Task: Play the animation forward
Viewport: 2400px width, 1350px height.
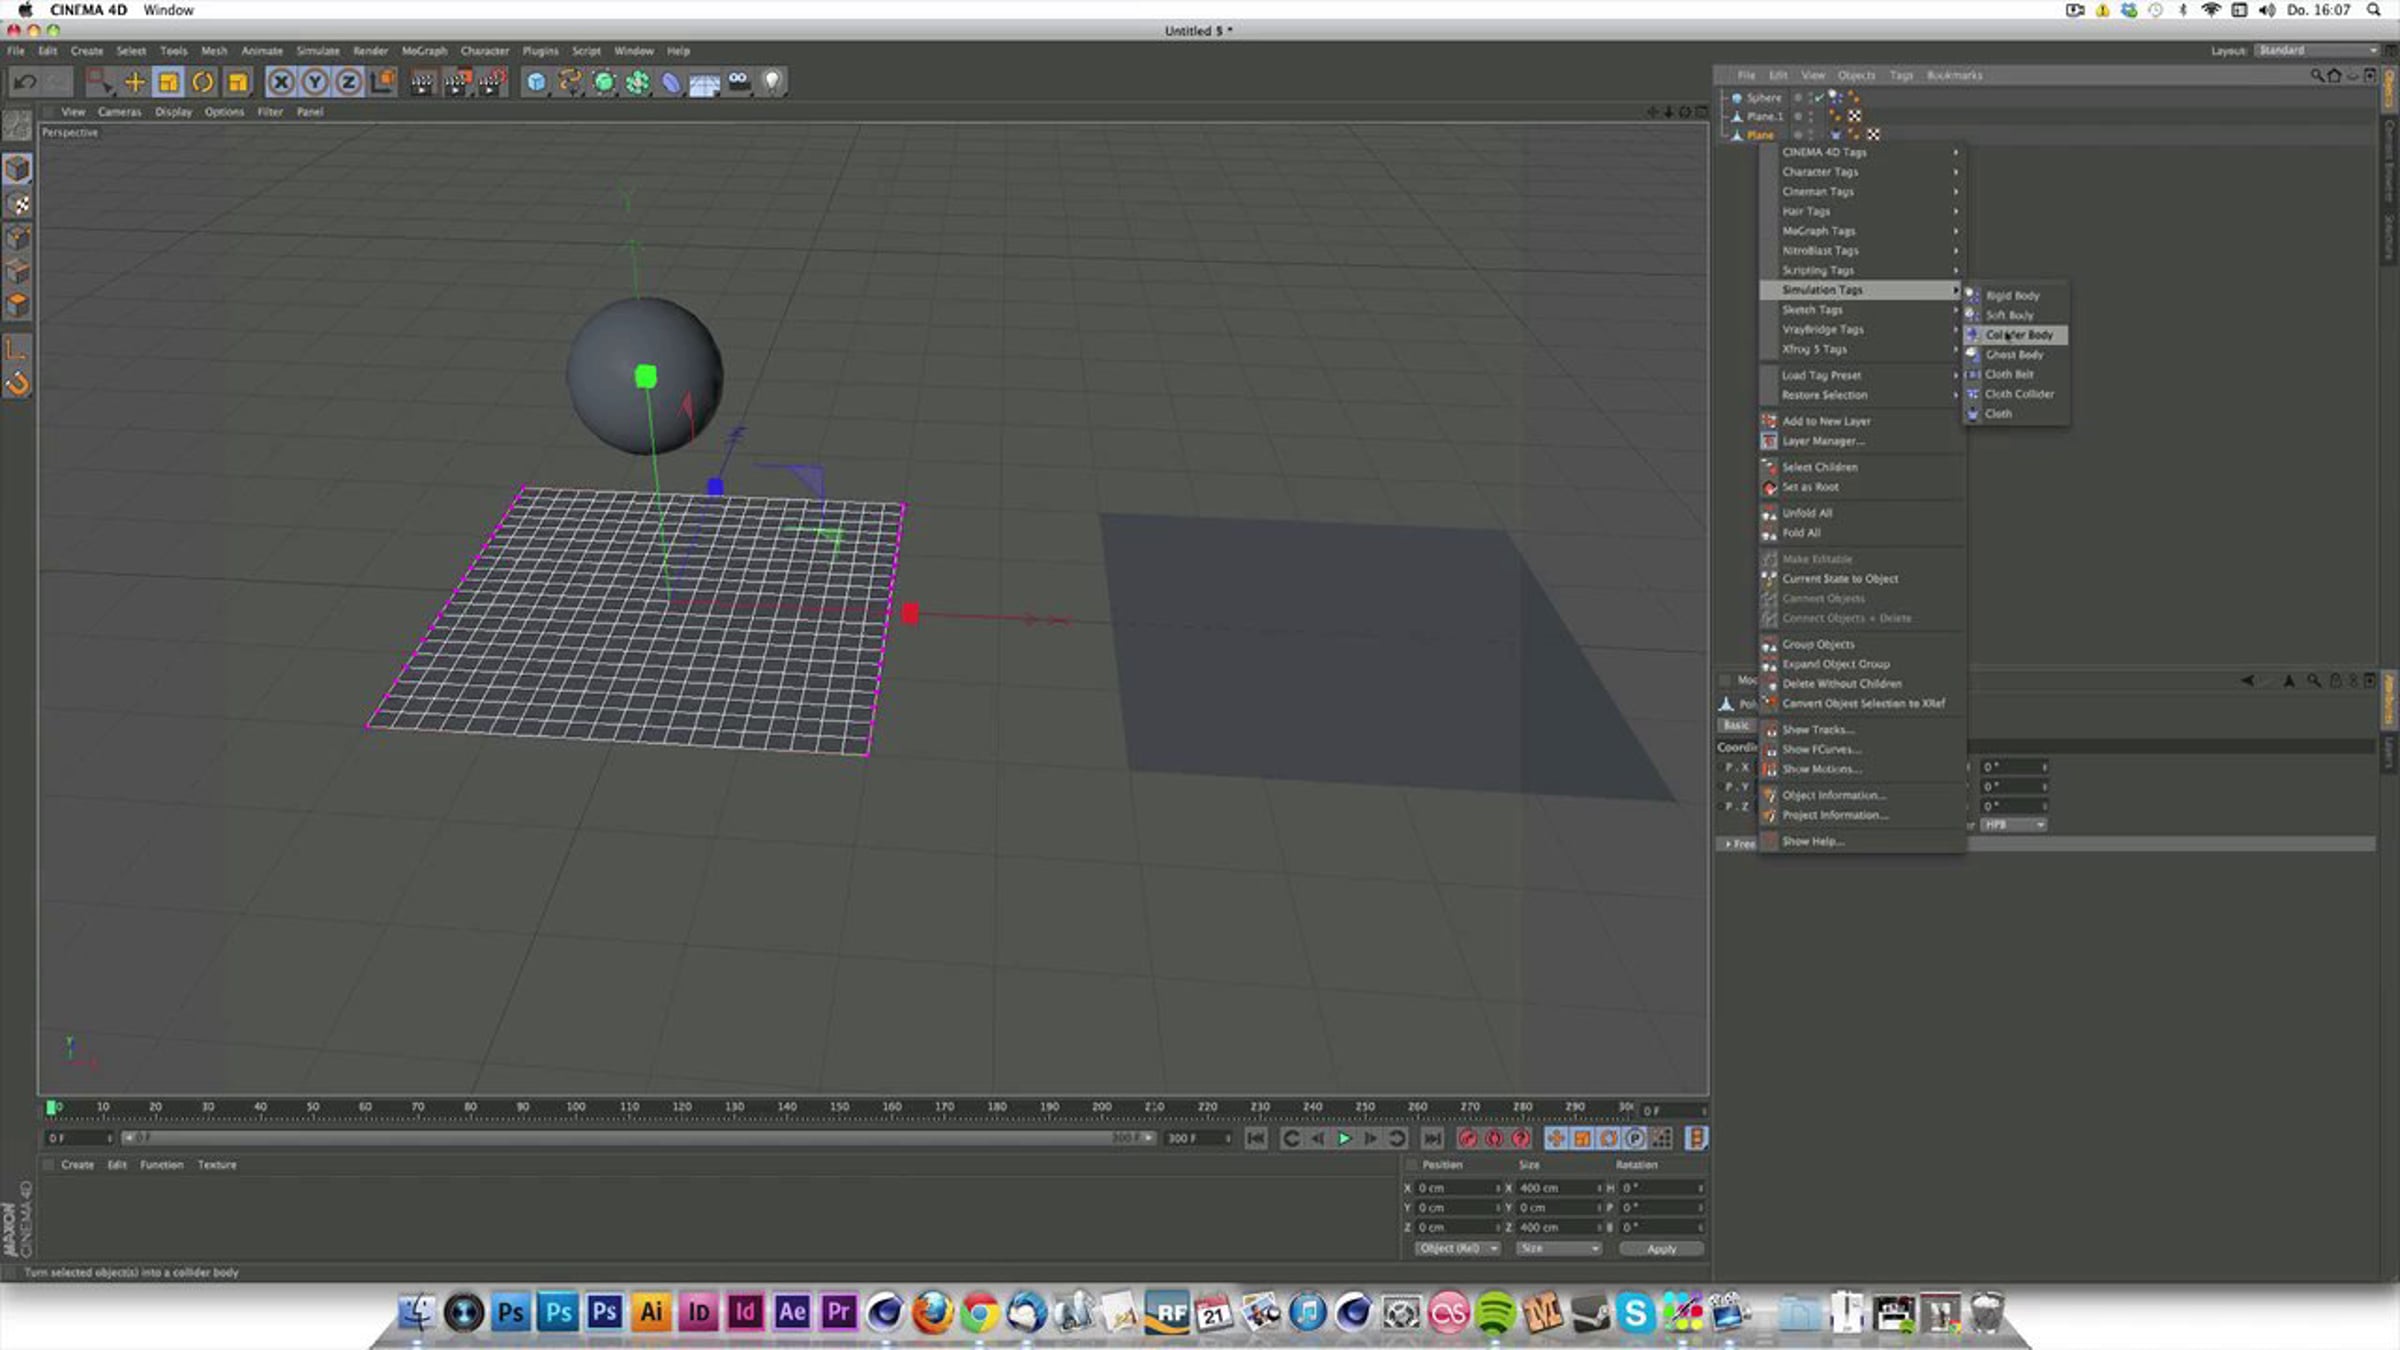Action: coord(1344,1138)
